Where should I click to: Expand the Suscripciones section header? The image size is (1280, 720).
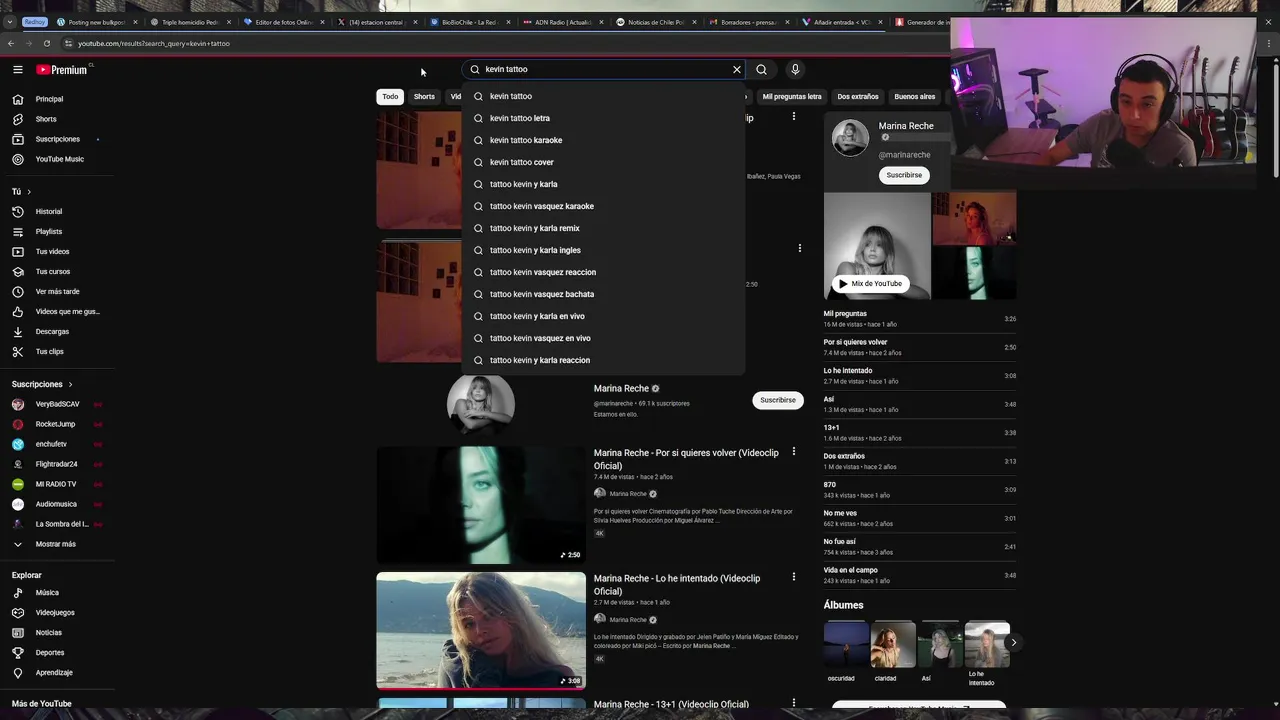[42, 384]
